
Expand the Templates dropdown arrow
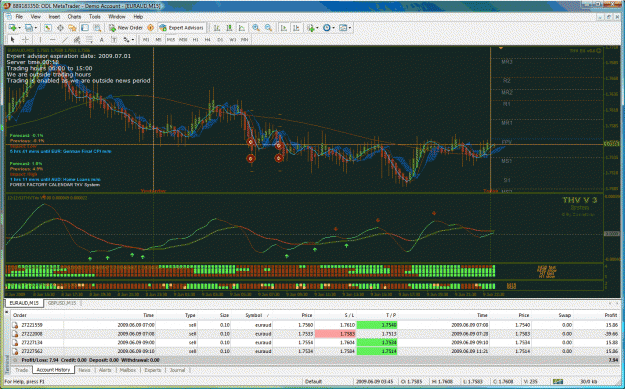coord(350,28)
